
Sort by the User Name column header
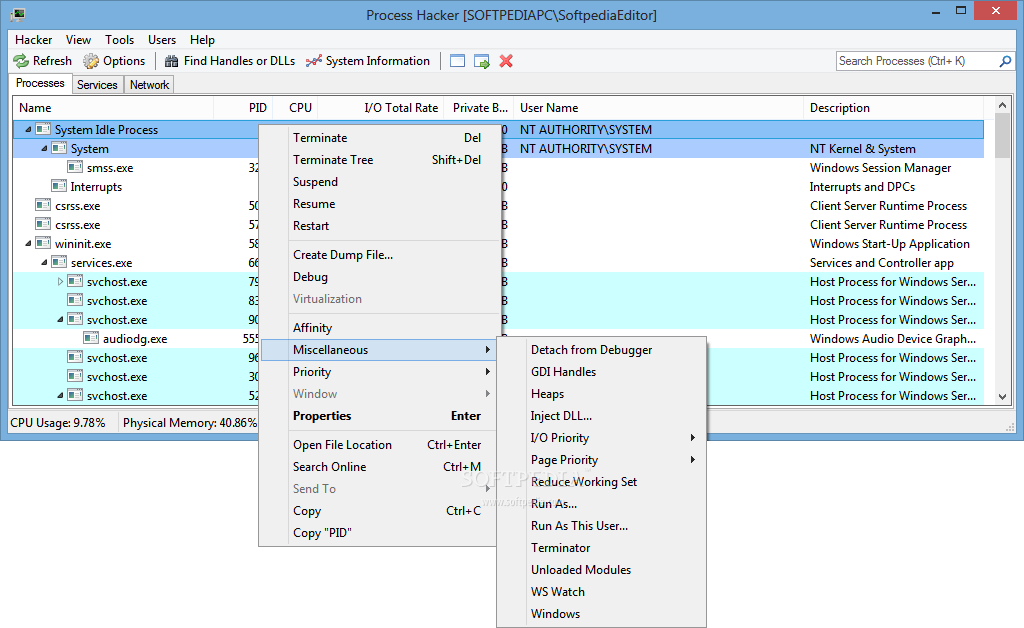[658, 108]
